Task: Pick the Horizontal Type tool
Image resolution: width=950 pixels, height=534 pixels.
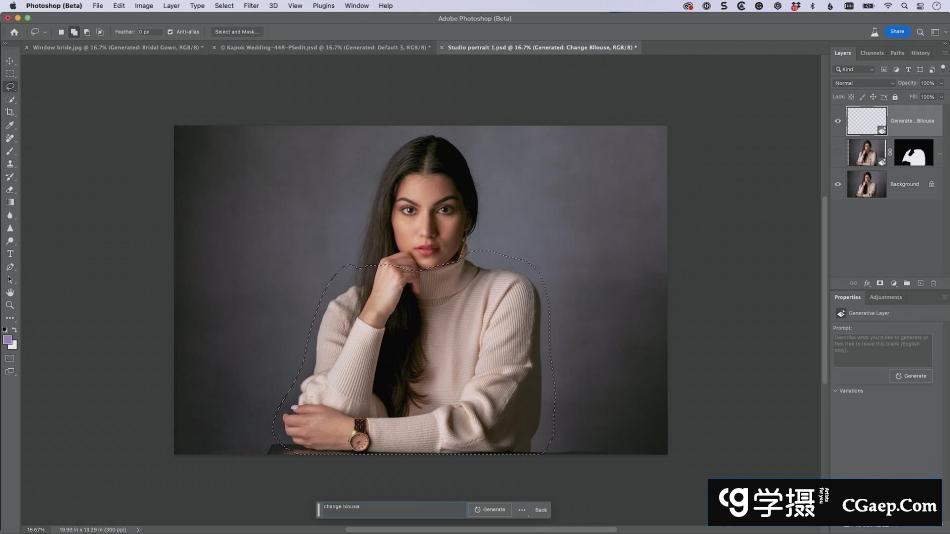Action: 10,254
